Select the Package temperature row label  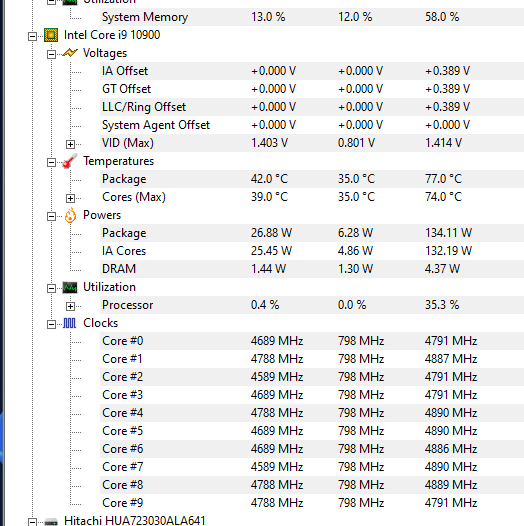[x=124, y=179]
